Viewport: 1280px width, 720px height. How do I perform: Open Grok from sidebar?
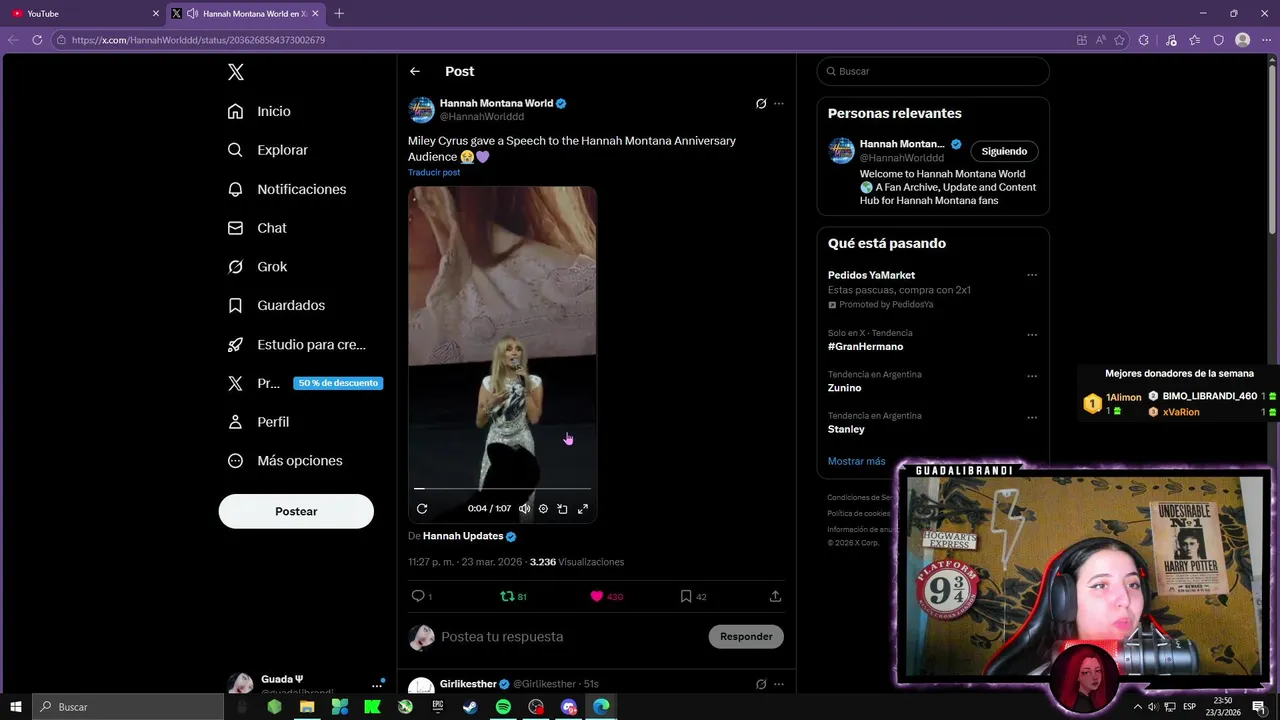[x=257, y=267]
